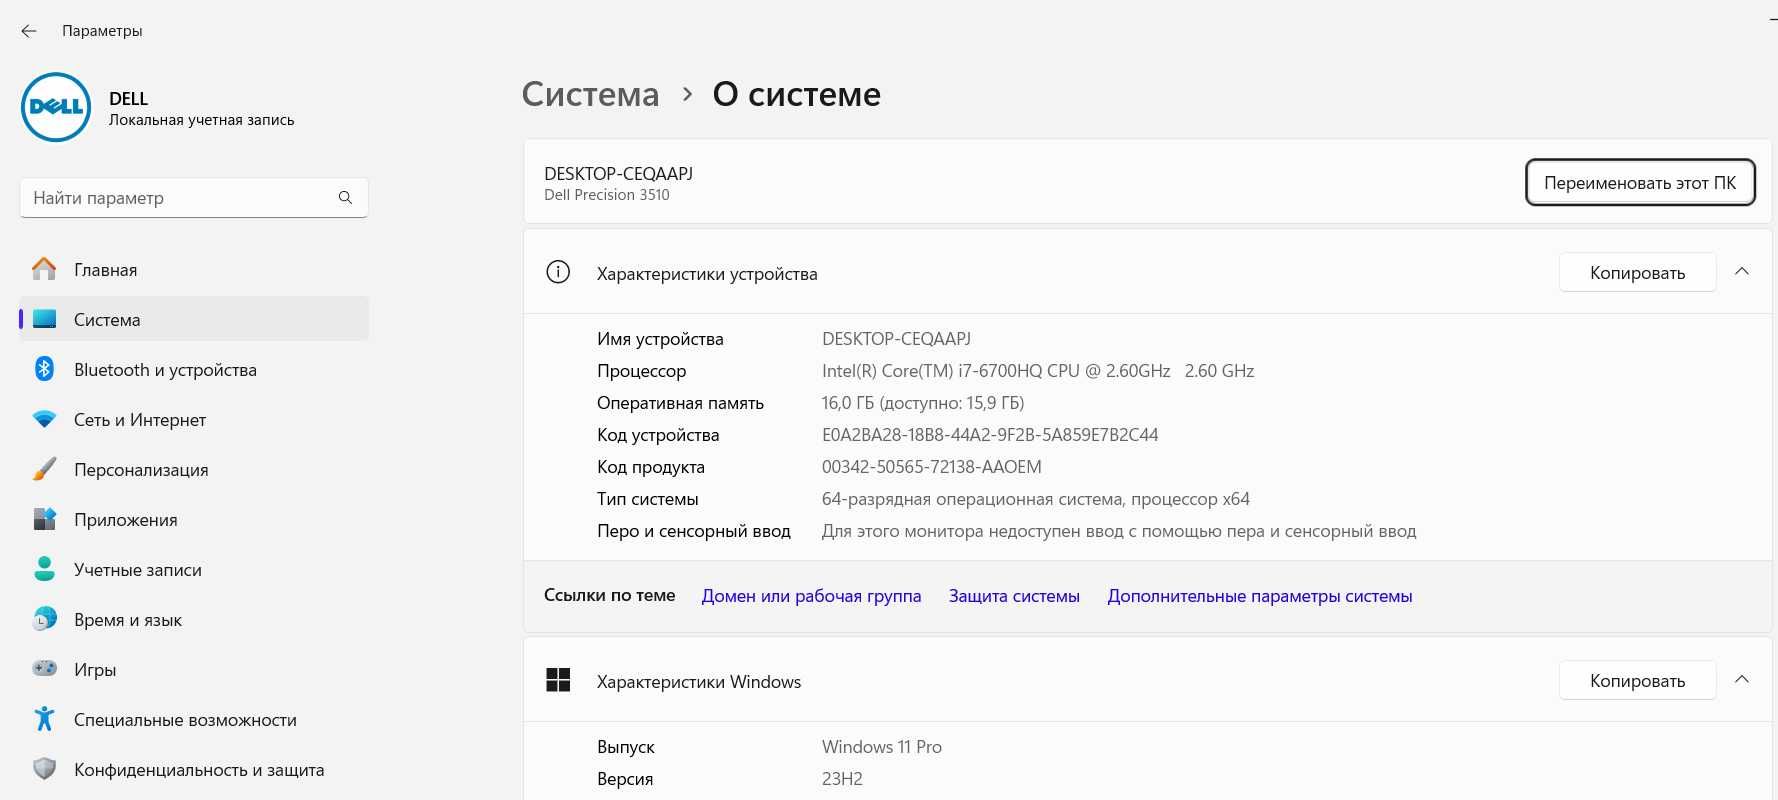1778x800 pixels.
Task: Copy device specs with Копировать button
Action: click(x=1638, y=272)
